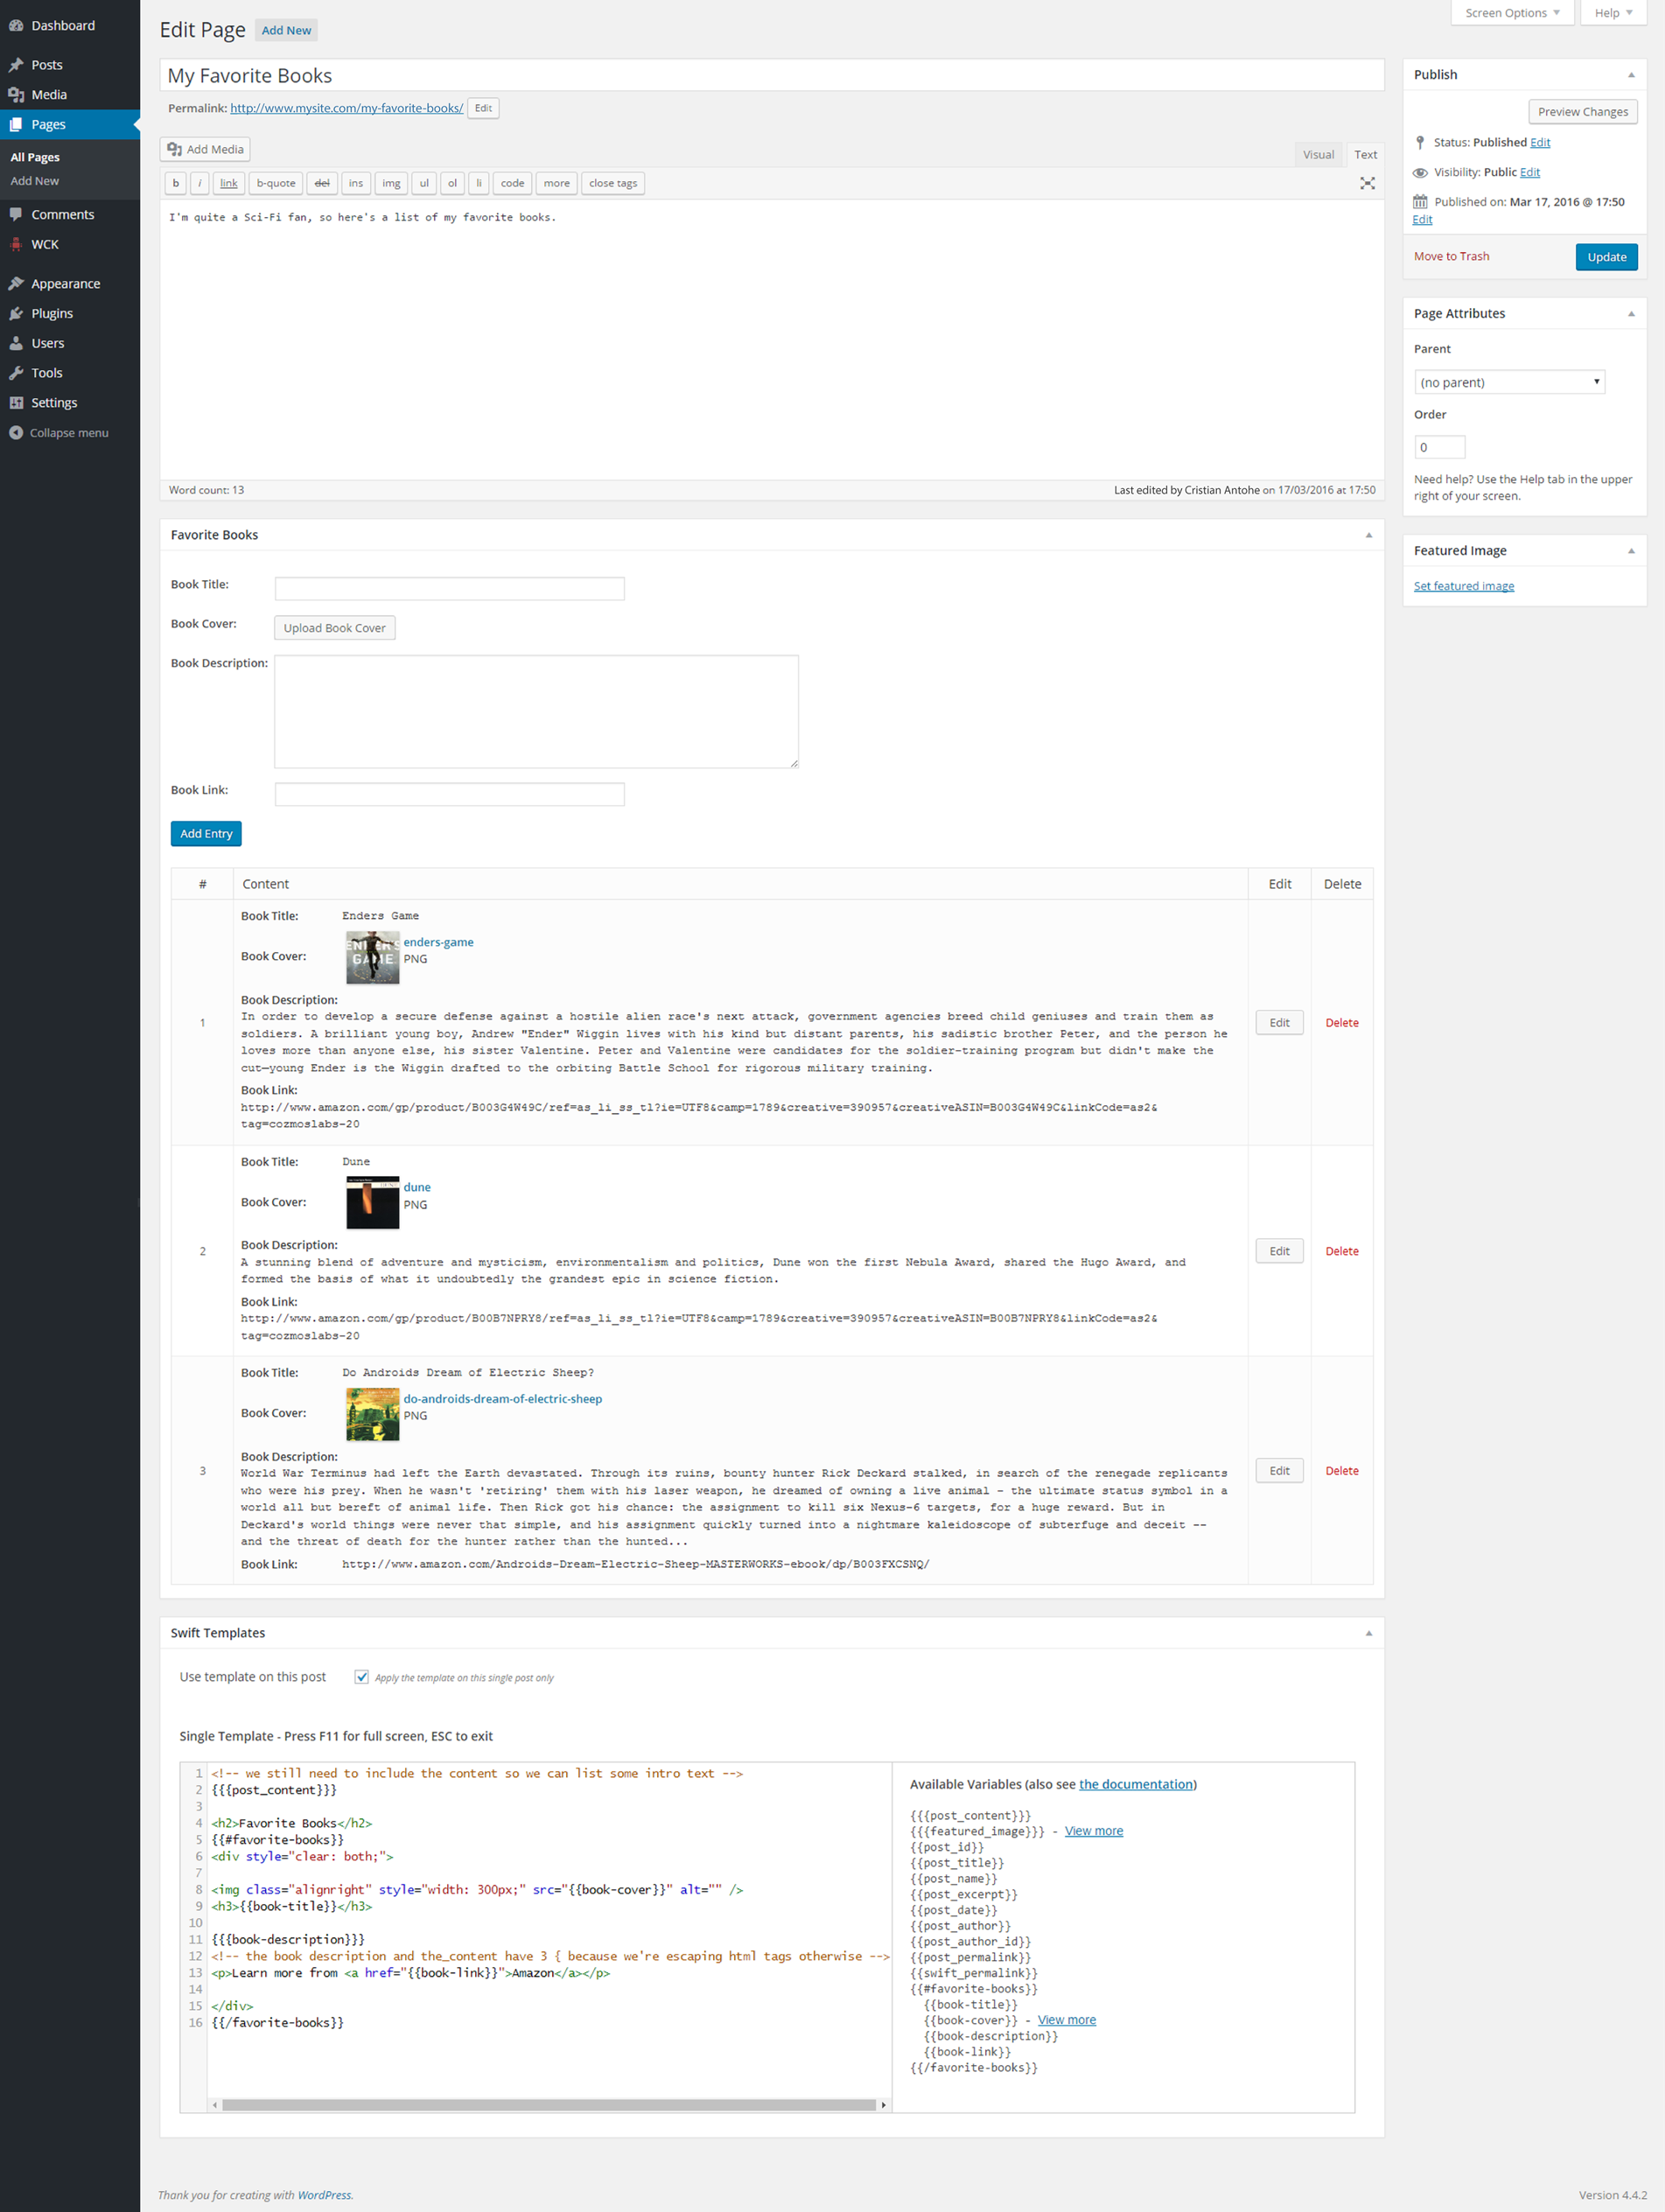Click the Comments bubble icon
Viewport: 1665px width, 2212px height.
click(x=16, y=215)
